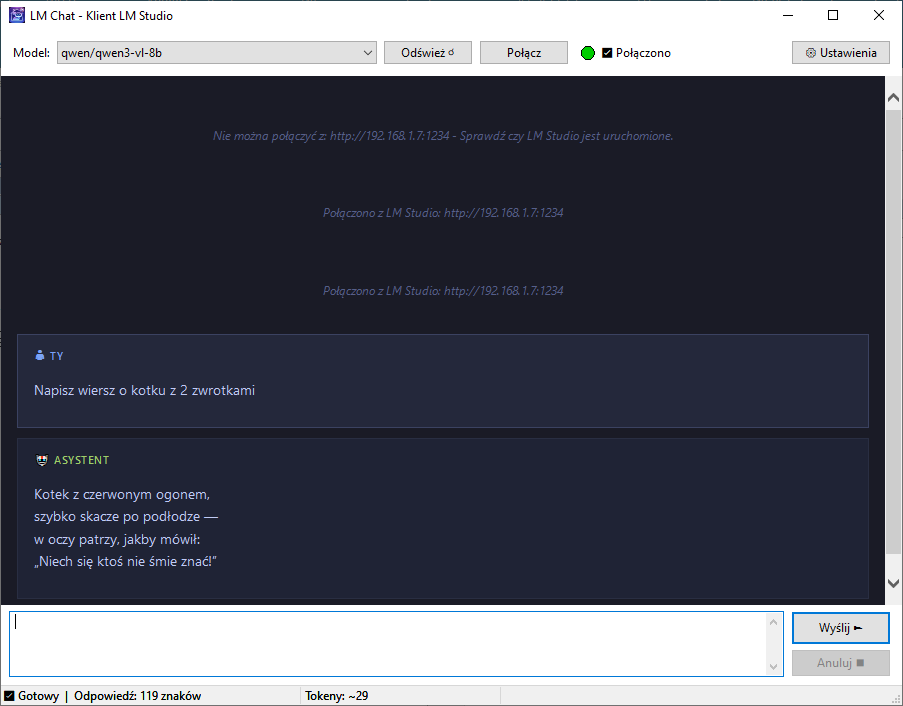
Task: Click the LM Chat app icon in title bar
Action: pos(17,15)
